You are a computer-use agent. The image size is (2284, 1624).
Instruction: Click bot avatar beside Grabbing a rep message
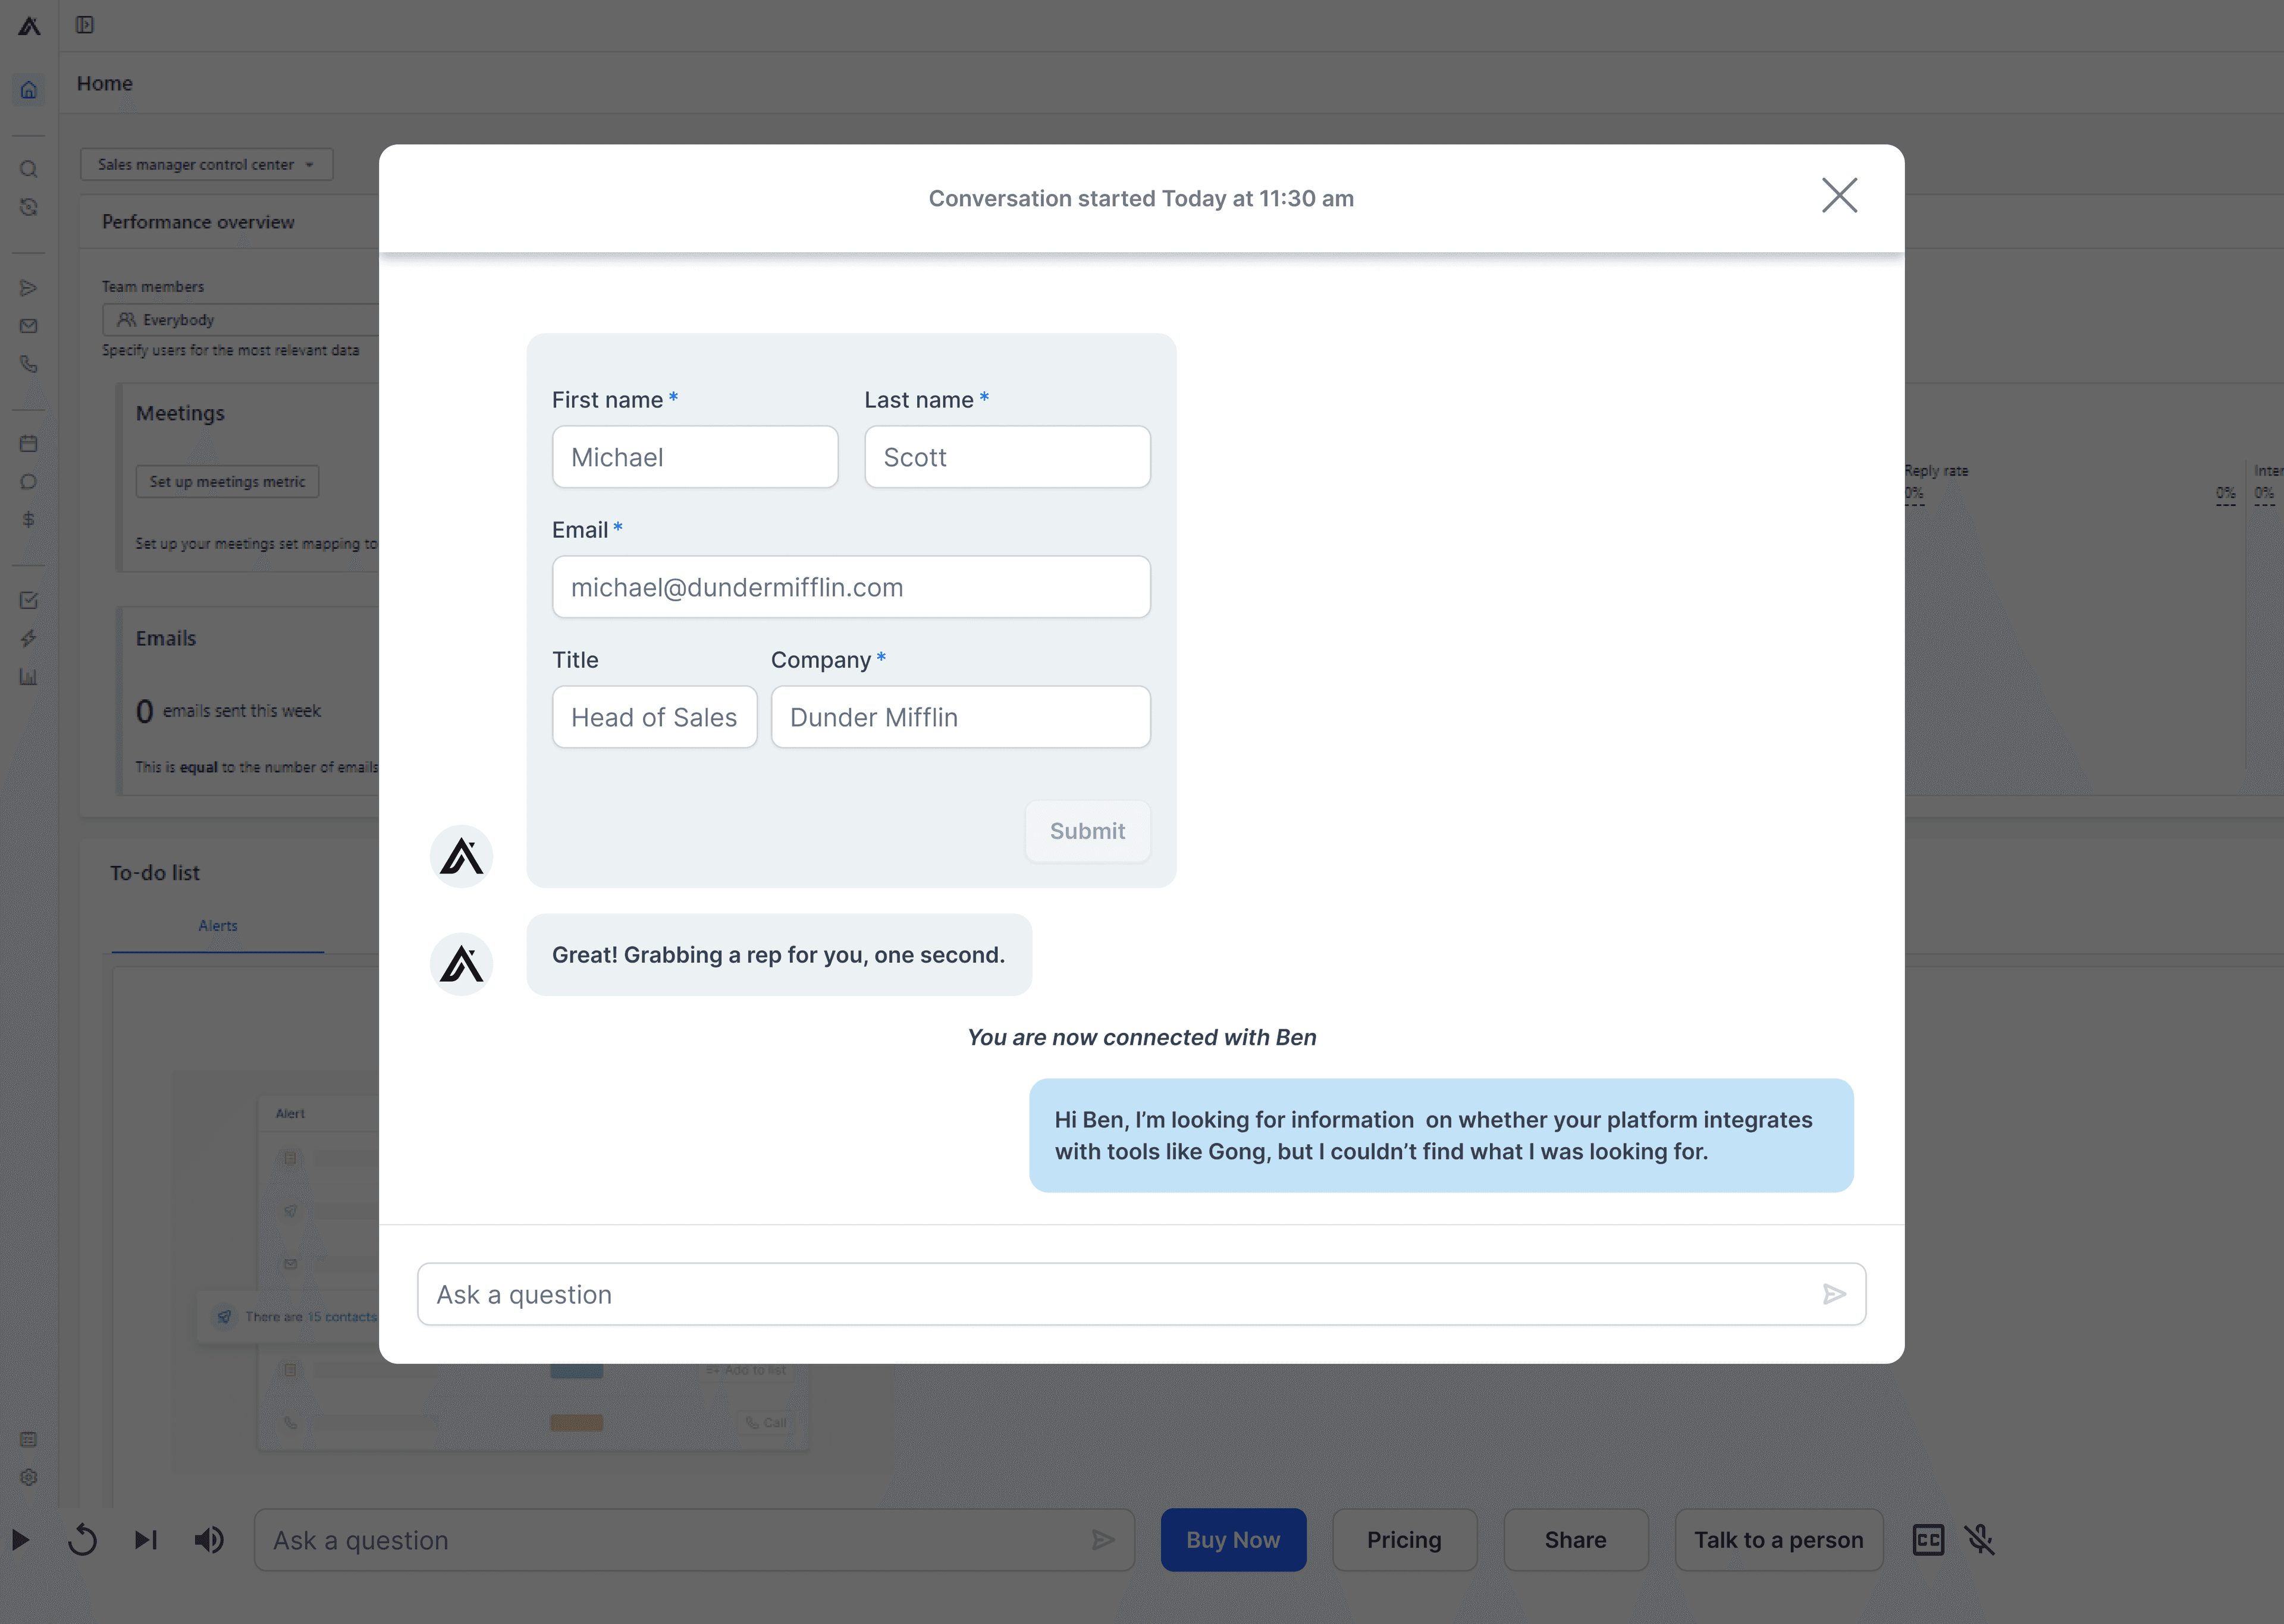461,964
